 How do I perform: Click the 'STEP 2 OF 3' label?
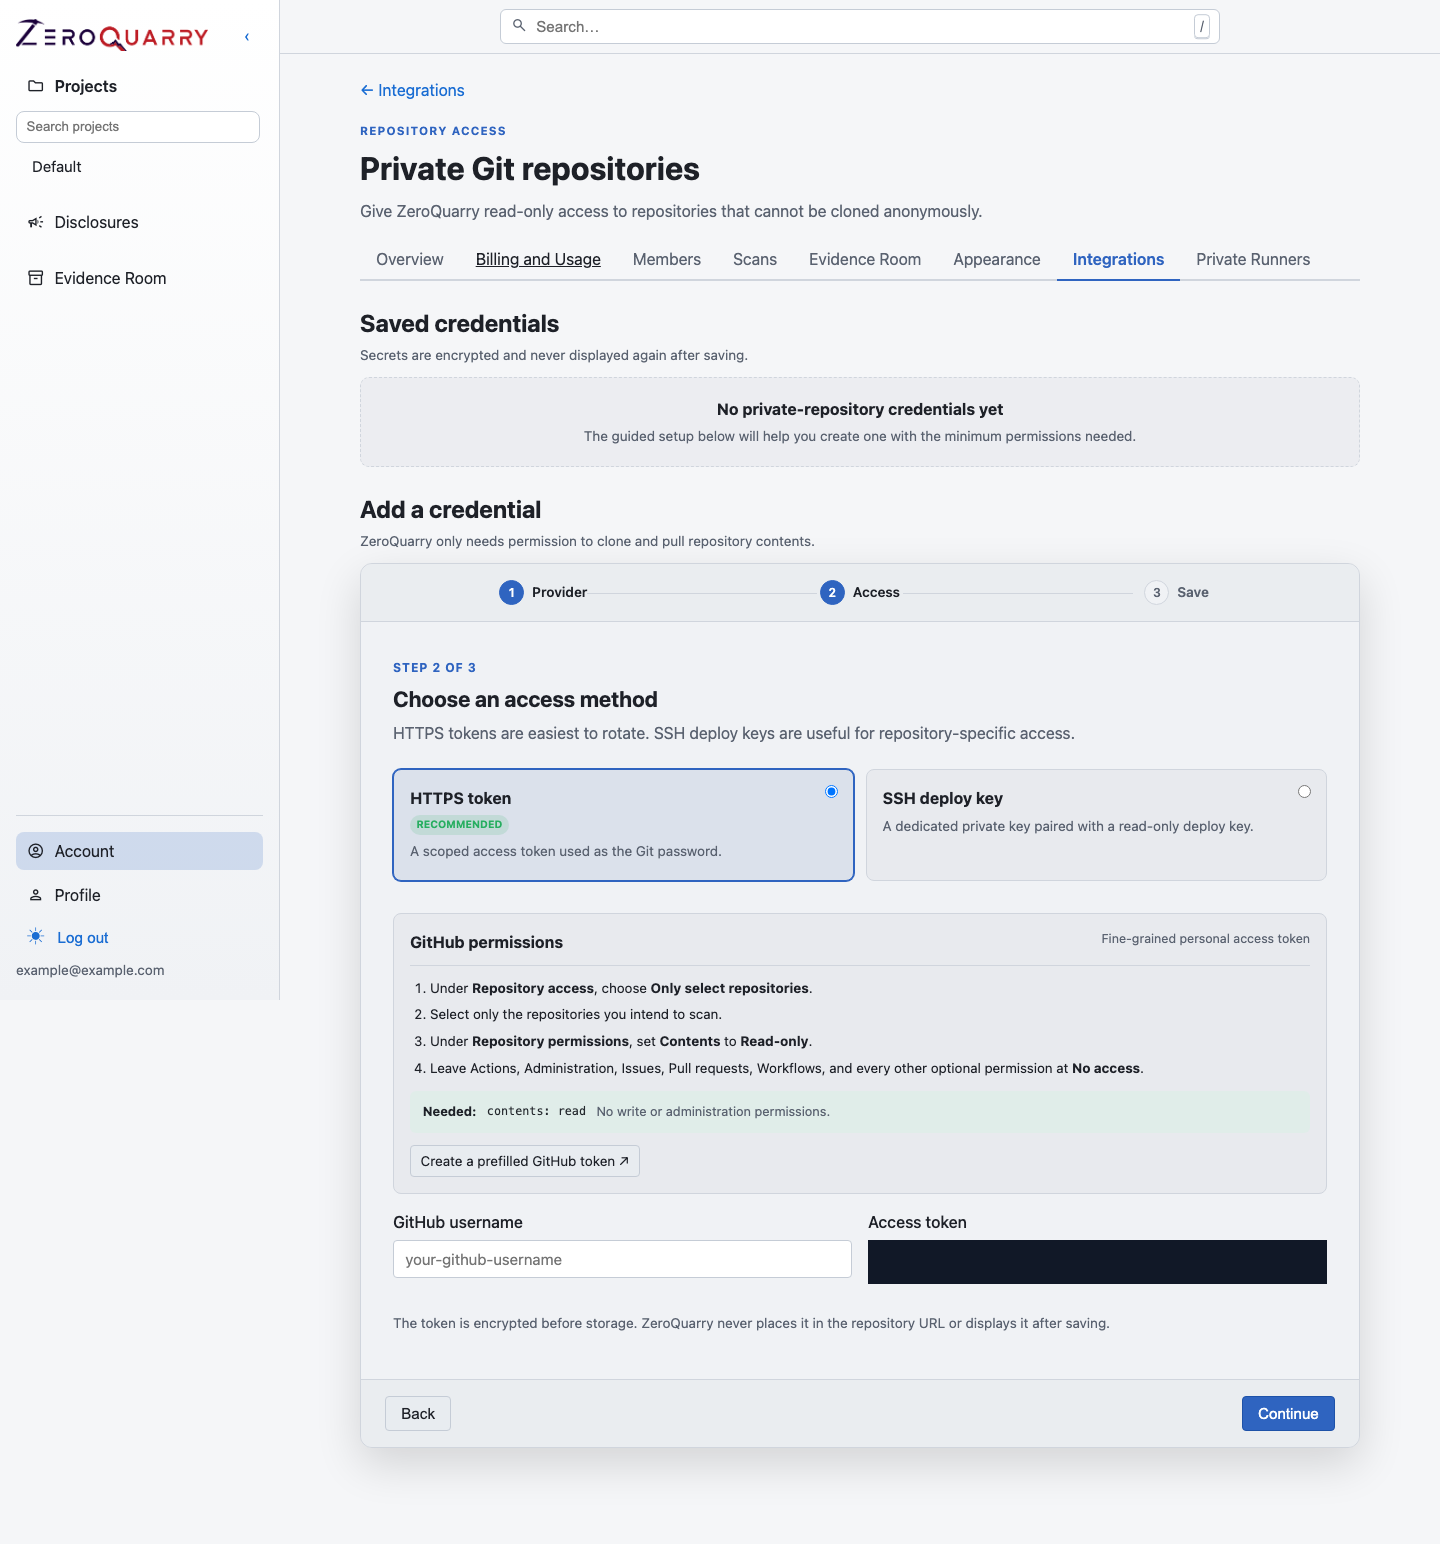pyautogui.click(x=434, y=667)
